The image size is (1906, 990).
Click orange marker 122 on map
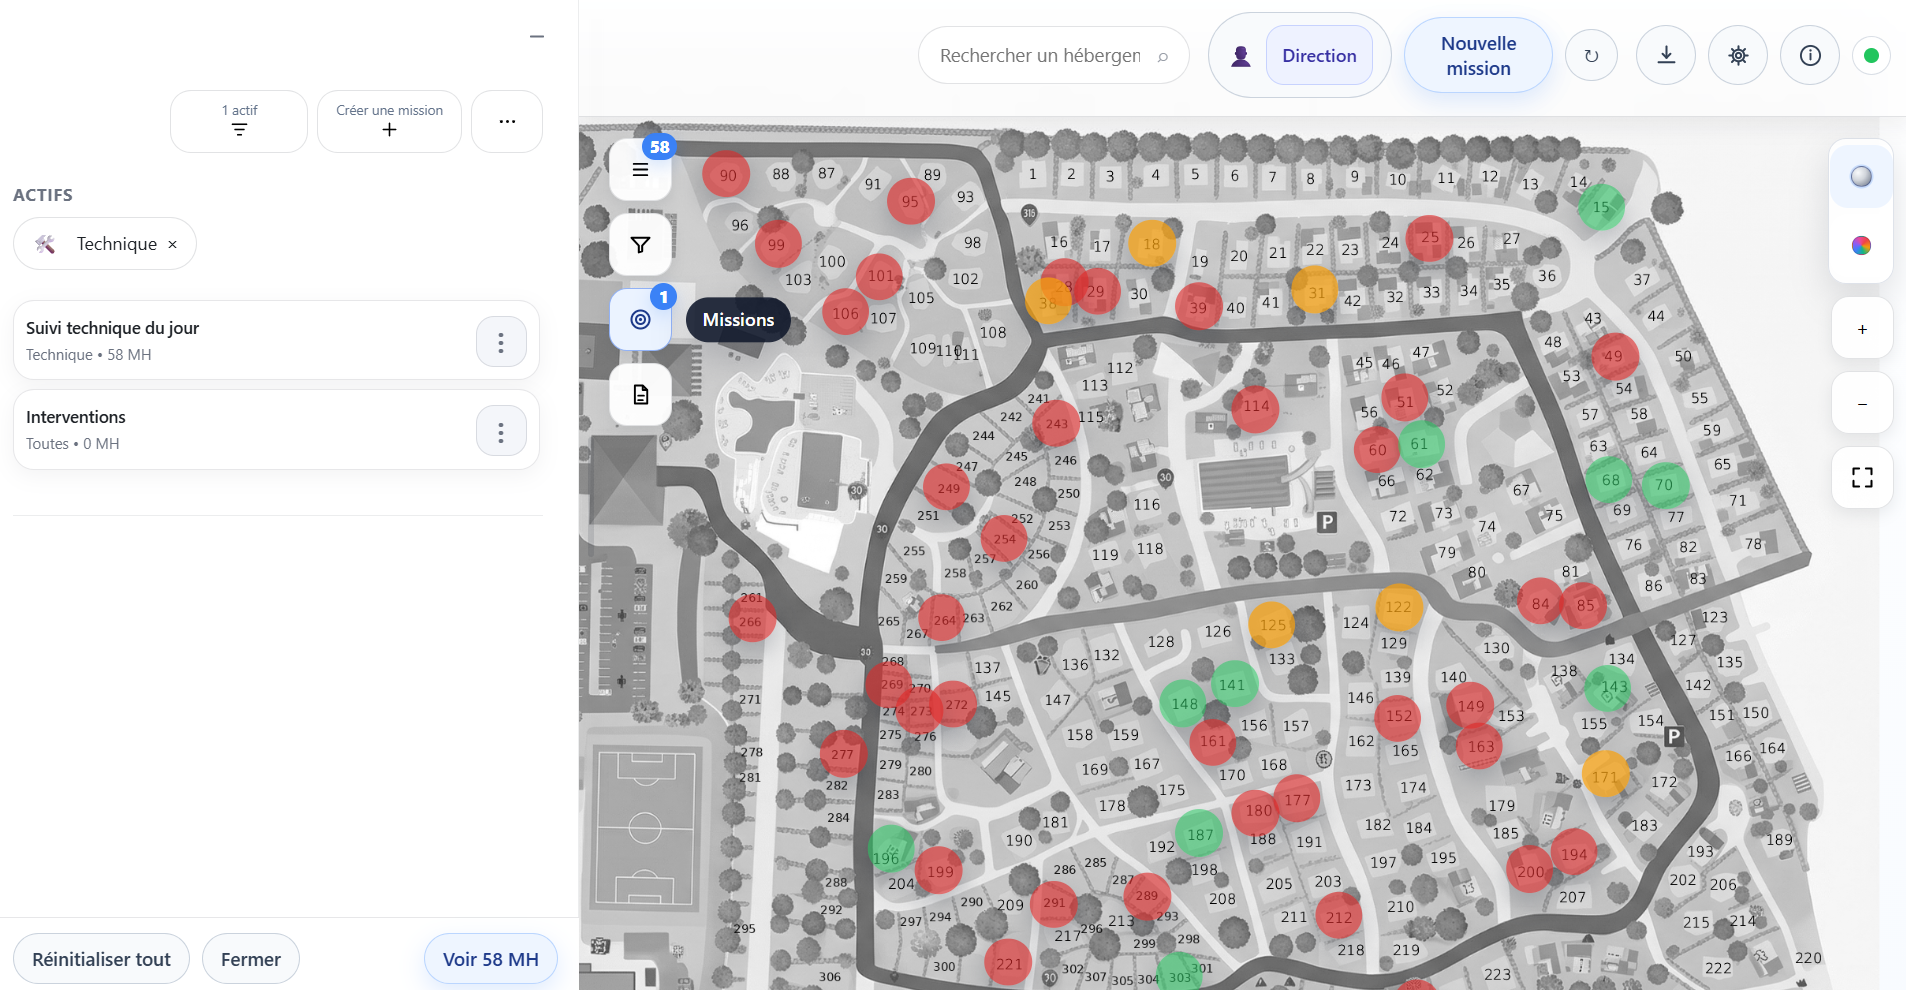[x=1398, y=606]
